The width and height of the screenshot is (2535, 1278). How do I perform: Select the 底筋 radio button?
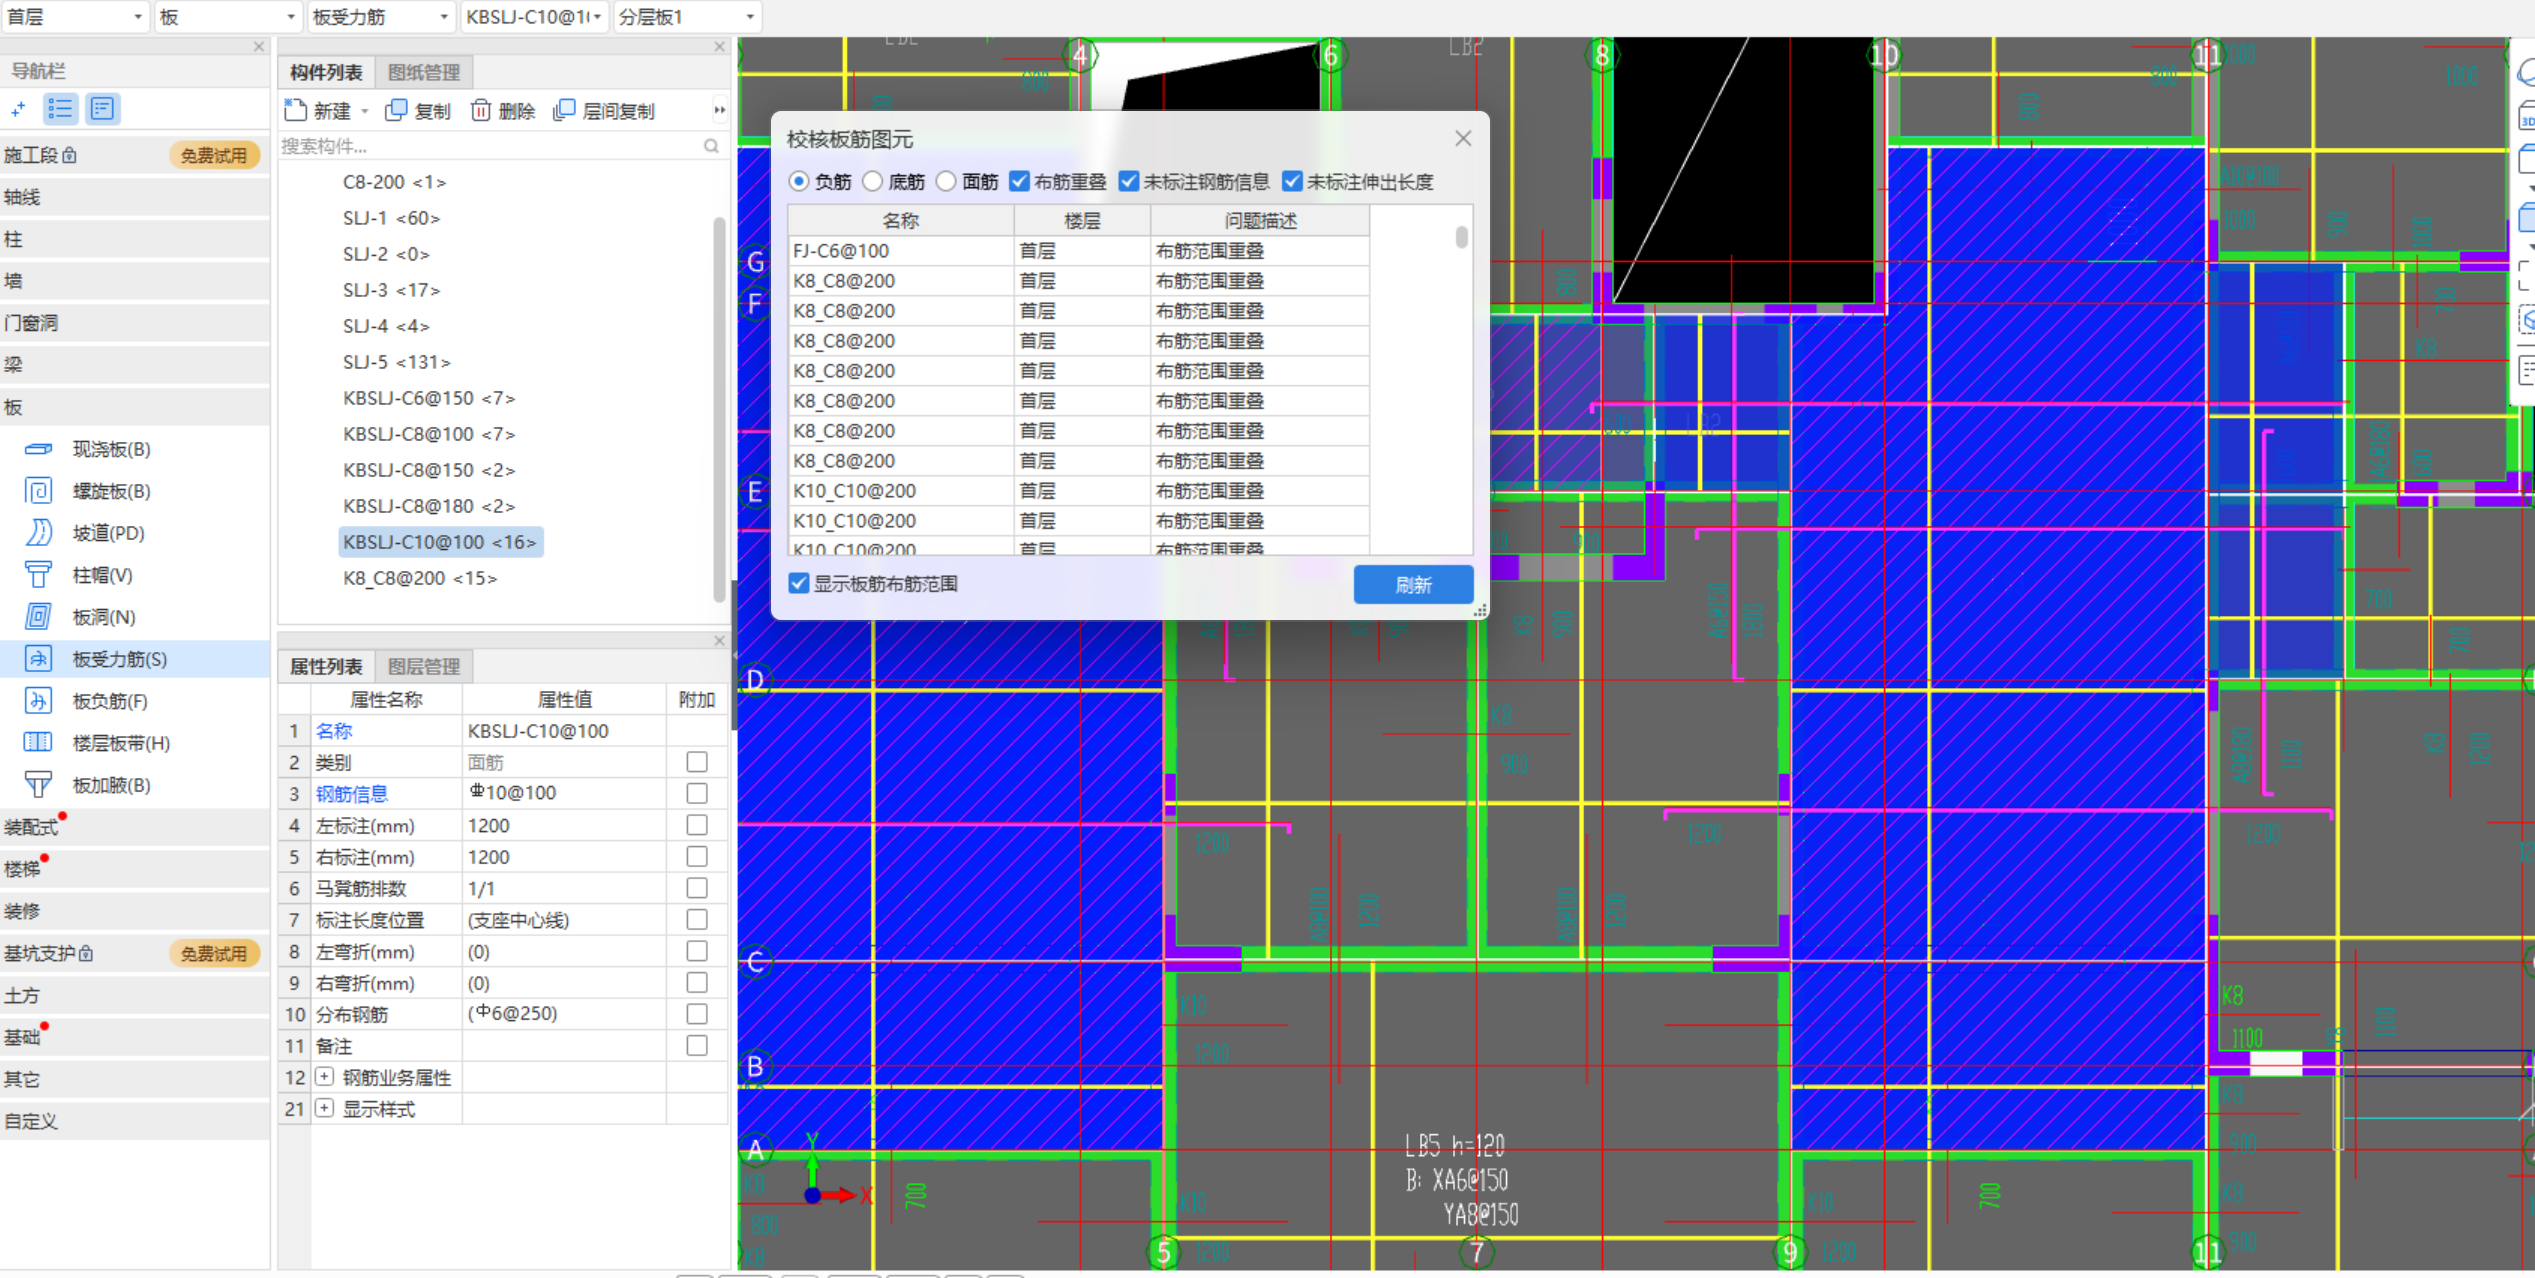pos(873,182)
